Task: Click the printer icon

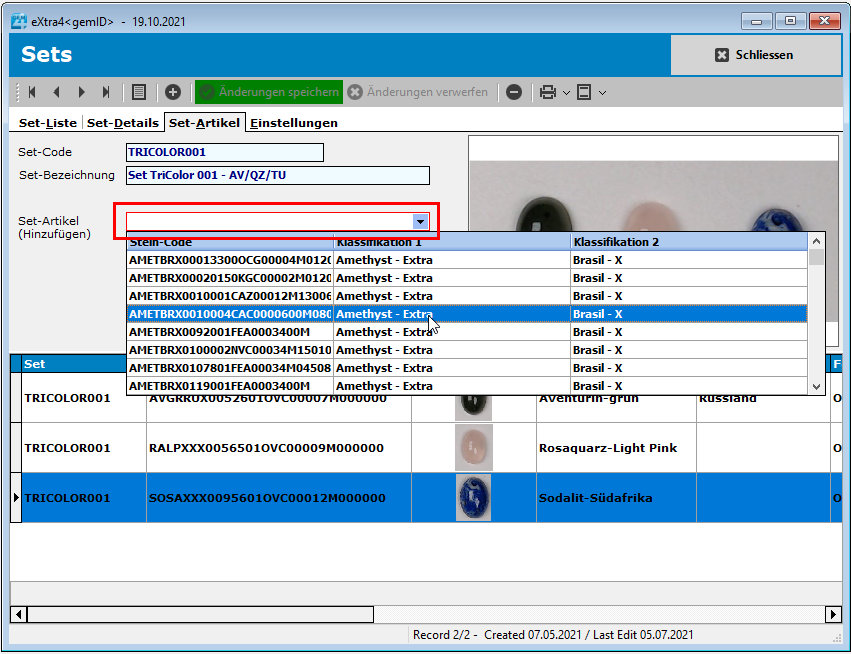Action: pyautogui.click(x=548, y=92)
